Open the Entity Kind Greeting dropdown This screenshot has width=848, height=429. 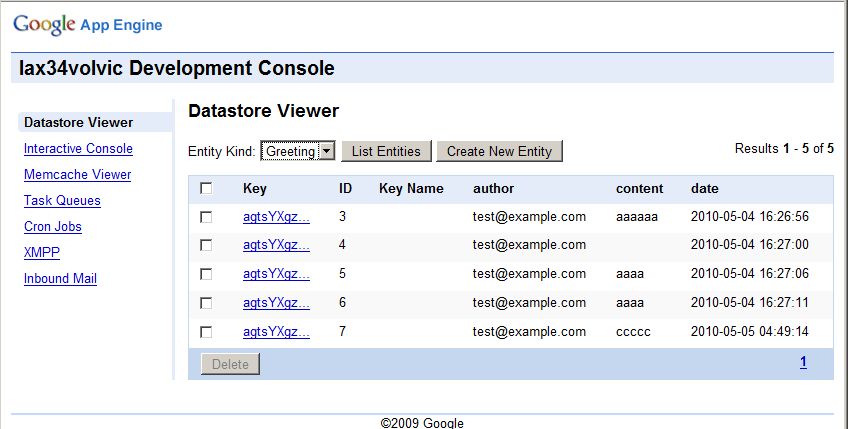pos(297,151)
